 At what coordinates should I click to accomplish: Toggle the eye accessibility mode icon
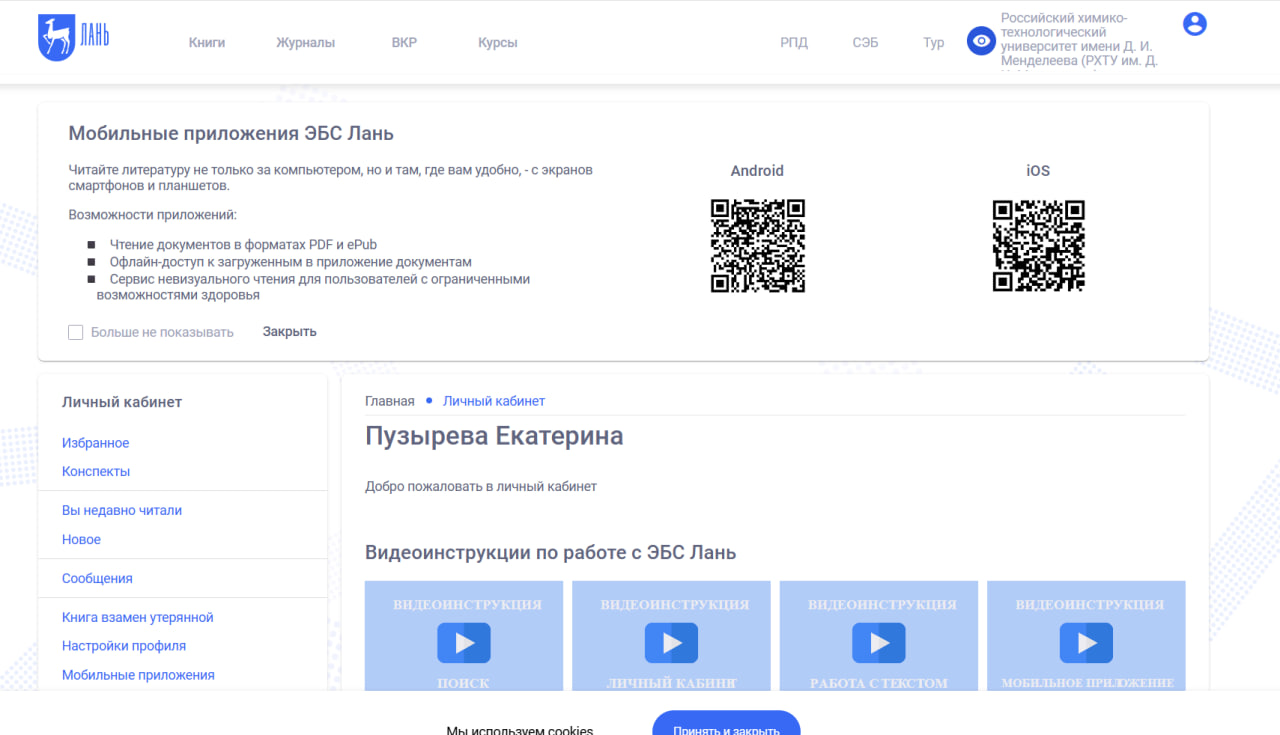[981, 41]
